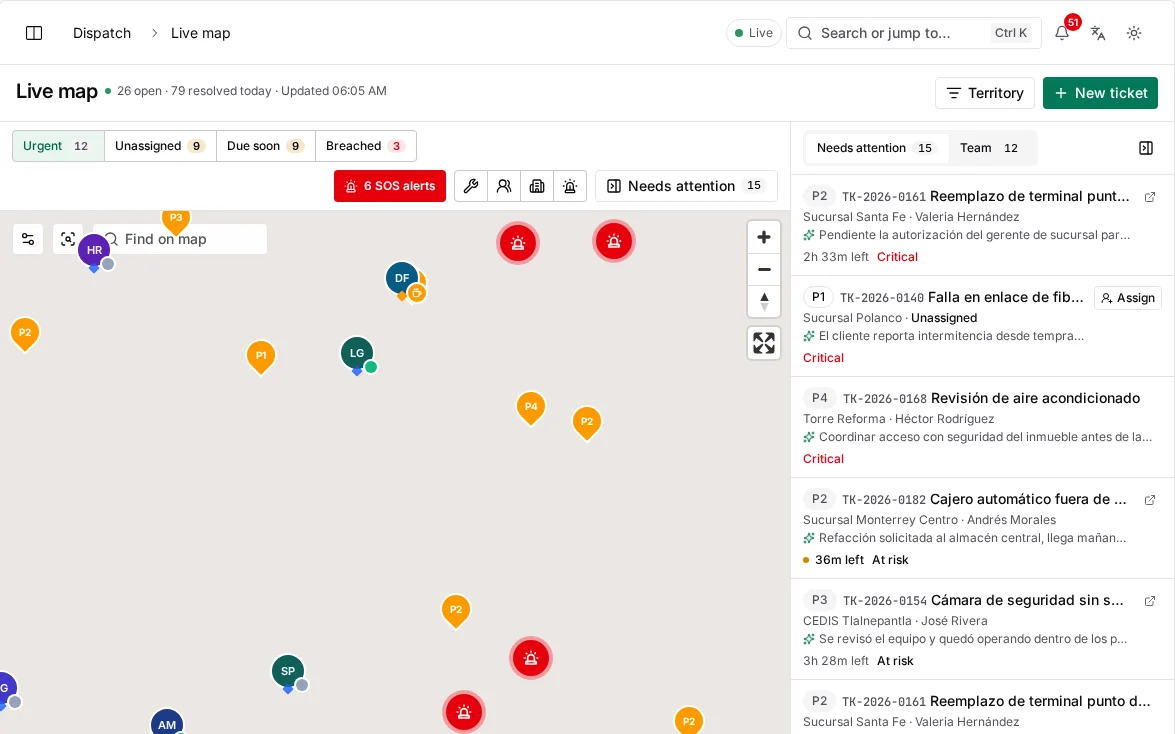Switch theme with the sun icon
Viewport: 1175px width, 734px height.
point(1134,33)
